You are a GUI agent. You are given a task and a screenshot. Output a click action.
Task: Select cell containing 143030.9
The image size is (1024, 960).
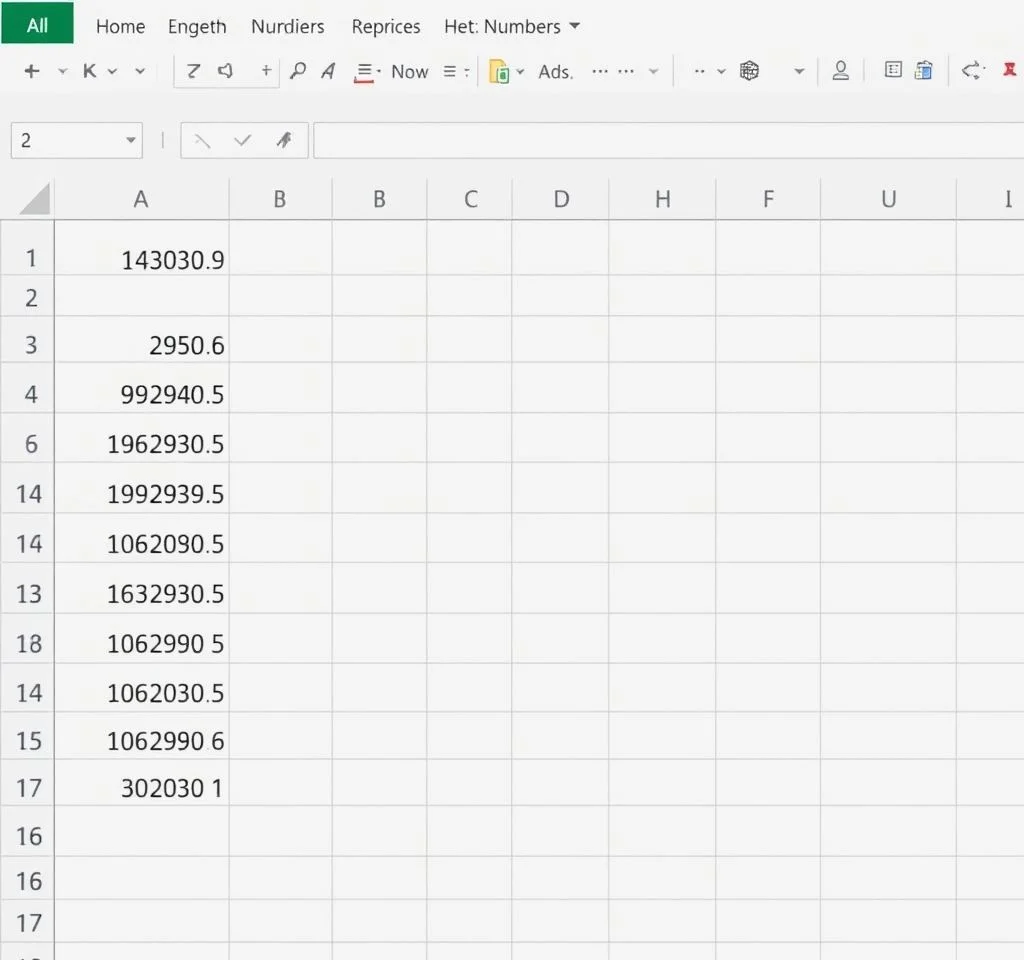click(x=142, y=261)
